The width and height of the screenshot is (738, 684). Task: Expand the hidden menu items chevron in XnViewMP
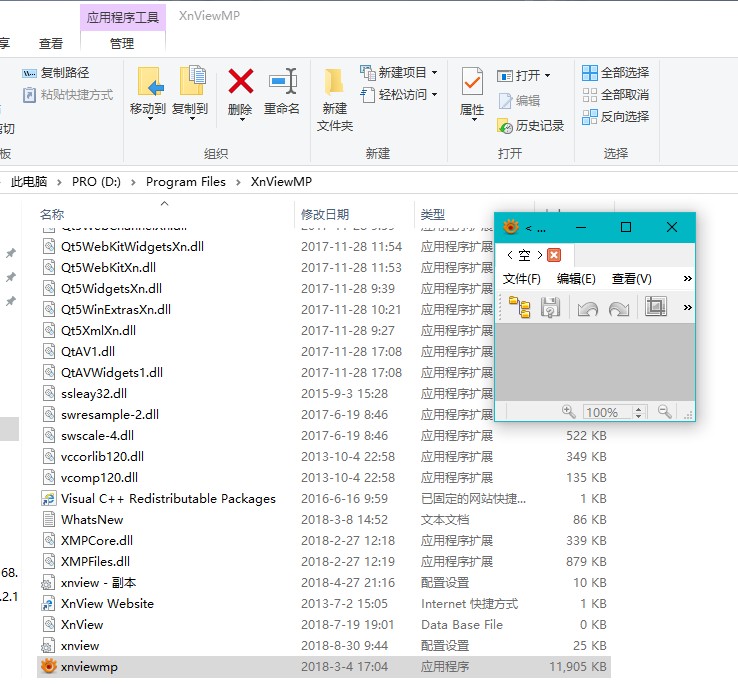pos(688,279)
